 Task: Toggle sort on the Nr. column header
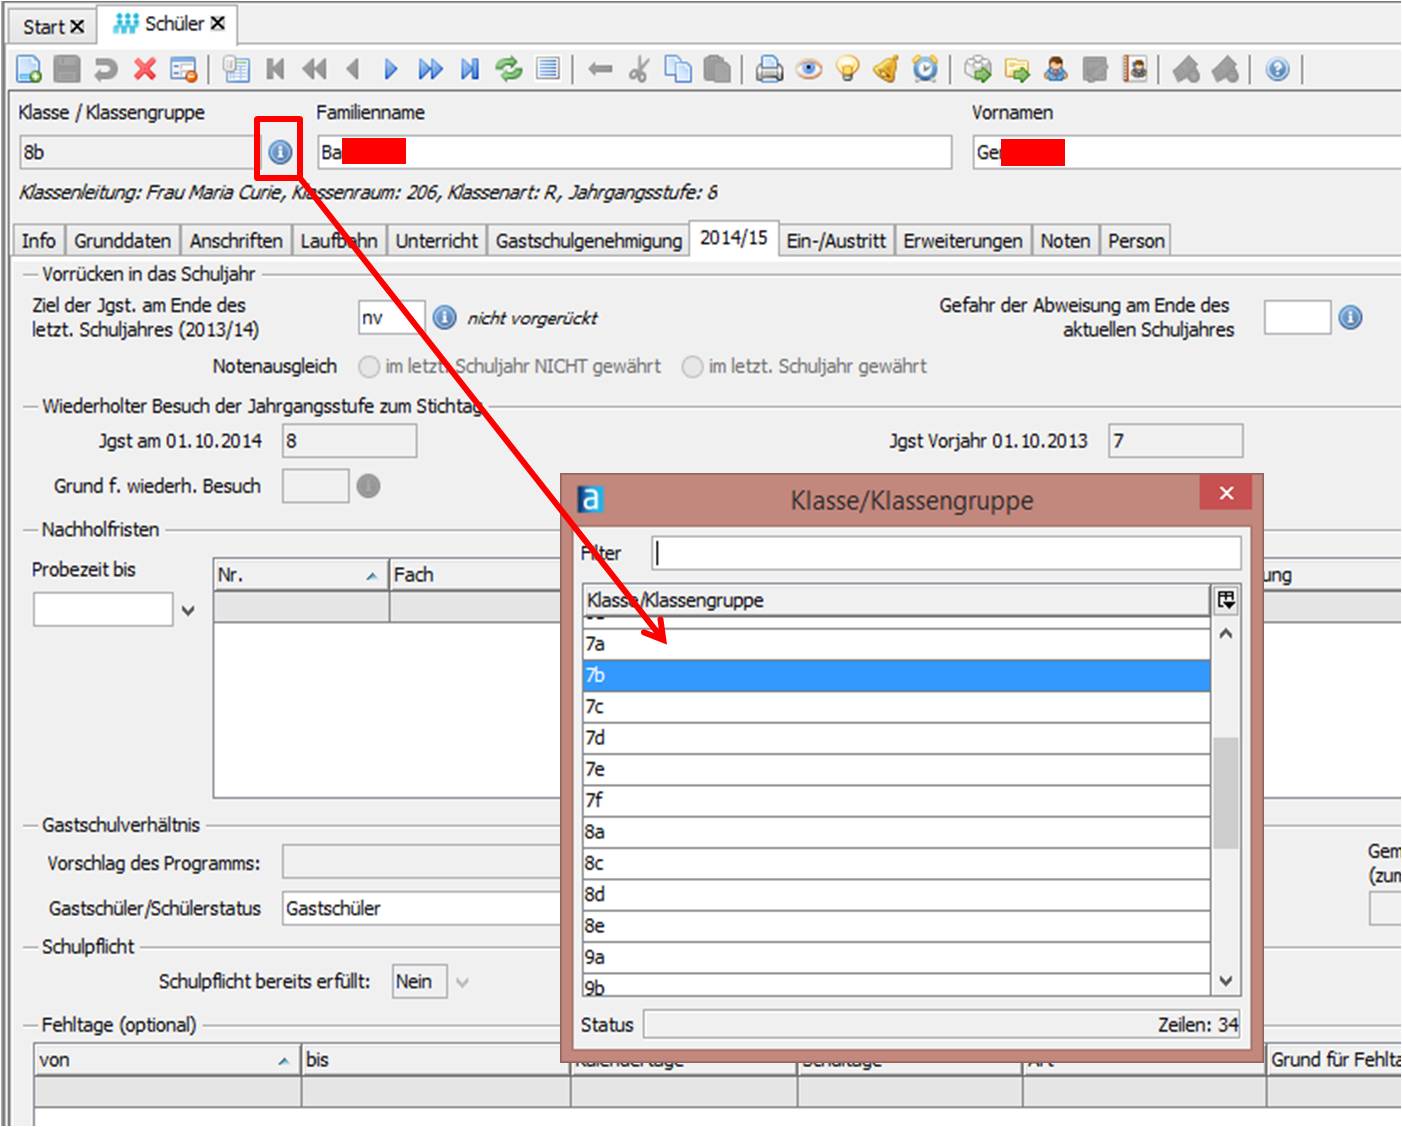(301, 575)
